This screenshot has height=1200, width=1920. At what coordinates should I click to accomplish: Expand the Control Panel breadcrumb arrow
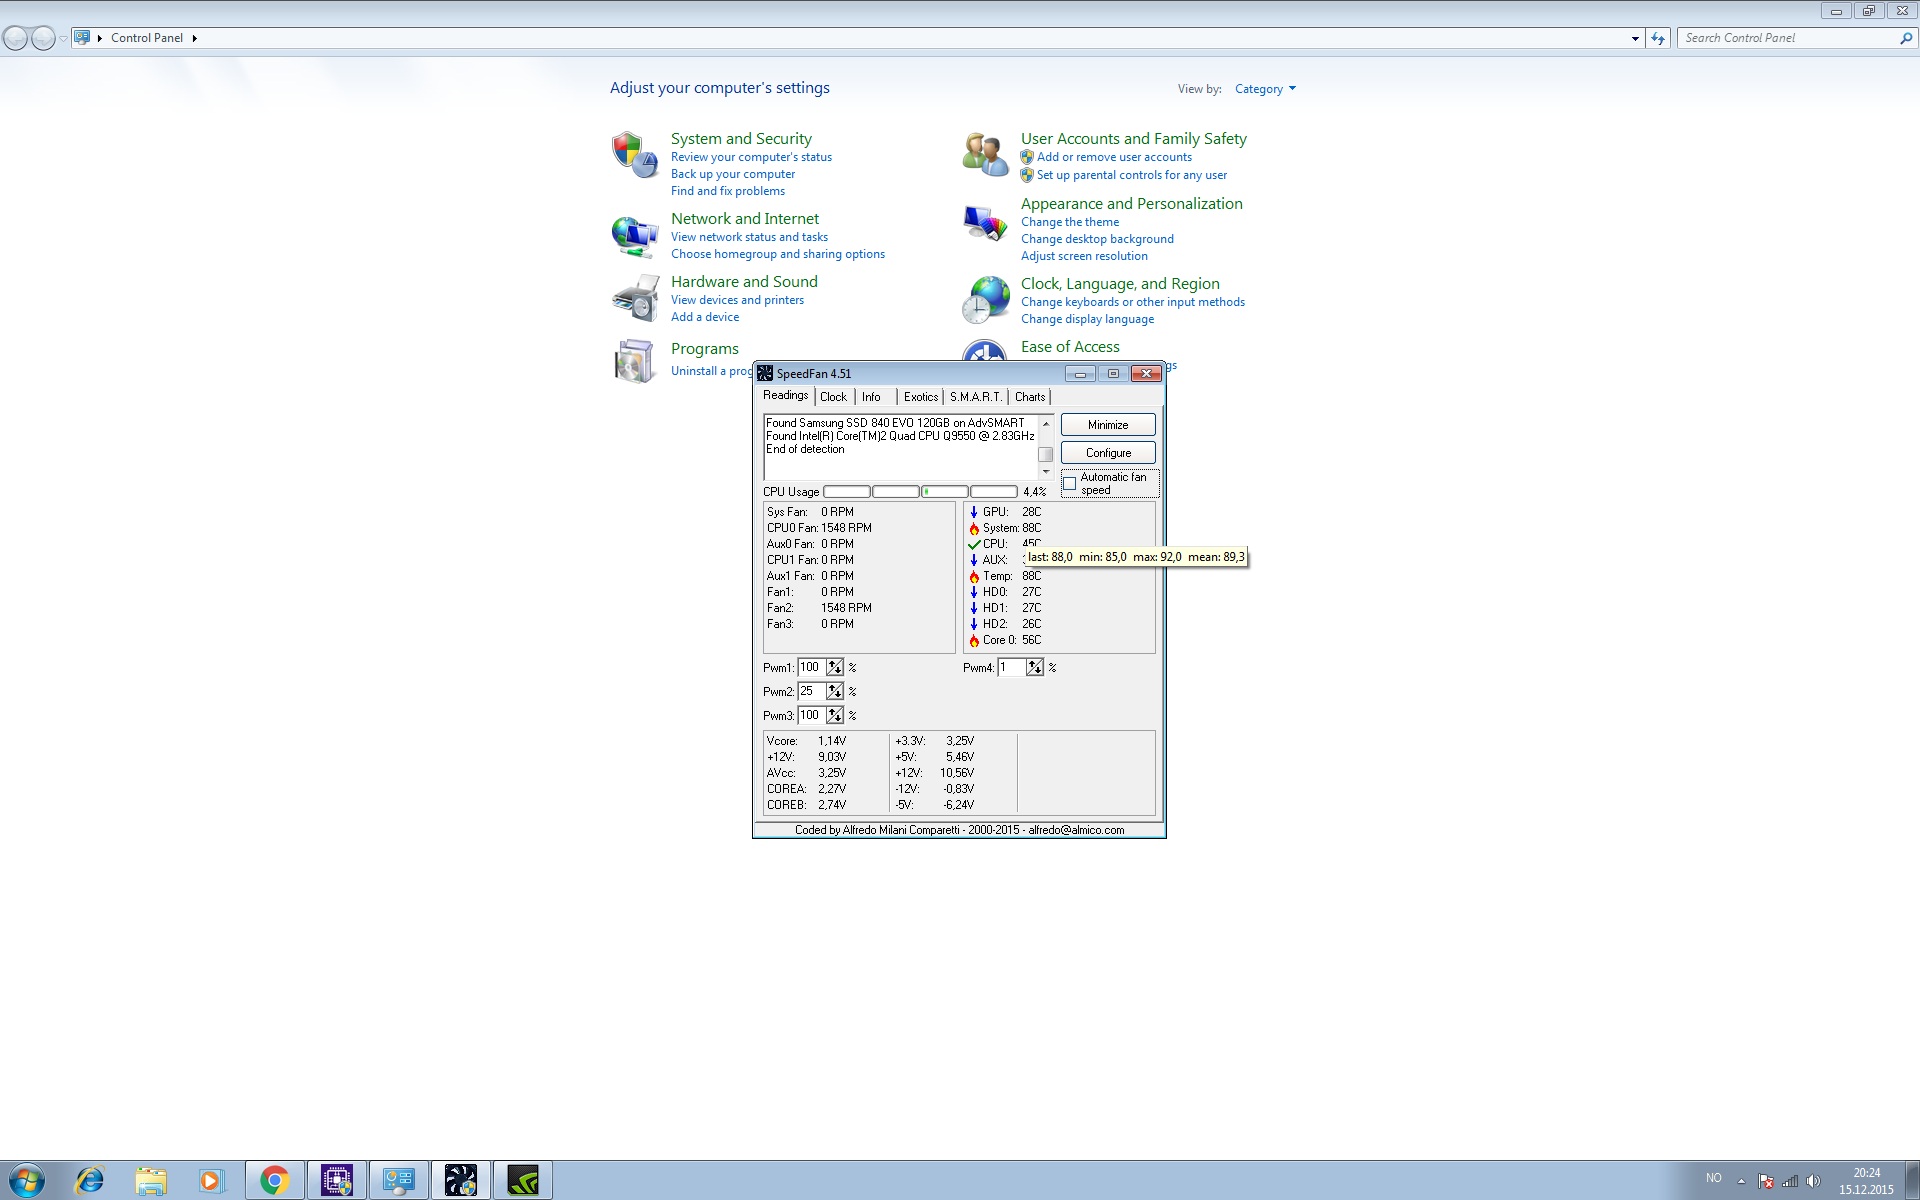pos(194,38)
